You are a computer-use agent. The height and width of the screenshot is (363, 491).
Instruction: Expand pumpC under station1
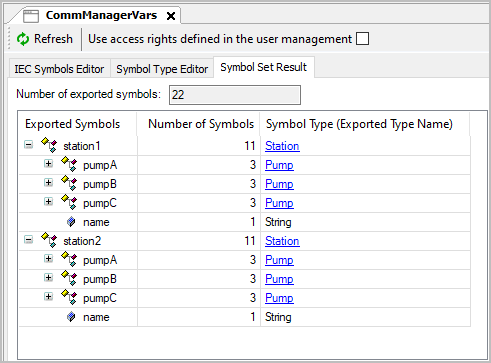click(48, 202)
